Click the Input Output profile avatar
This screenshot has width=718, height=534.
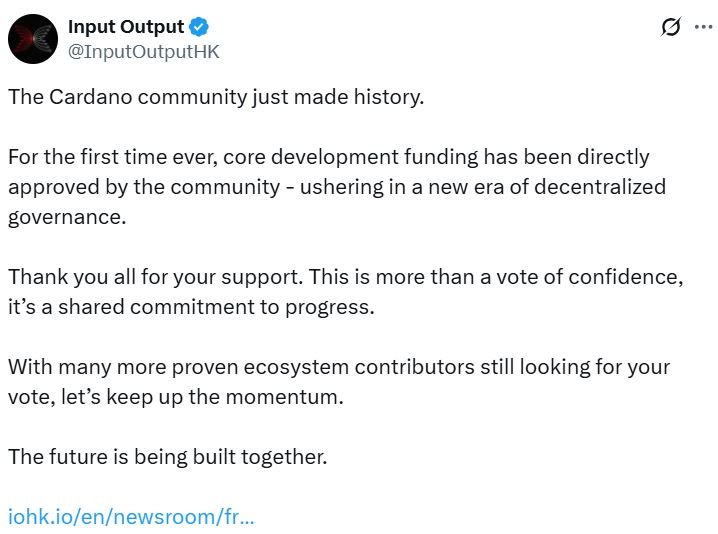[33, 39]
